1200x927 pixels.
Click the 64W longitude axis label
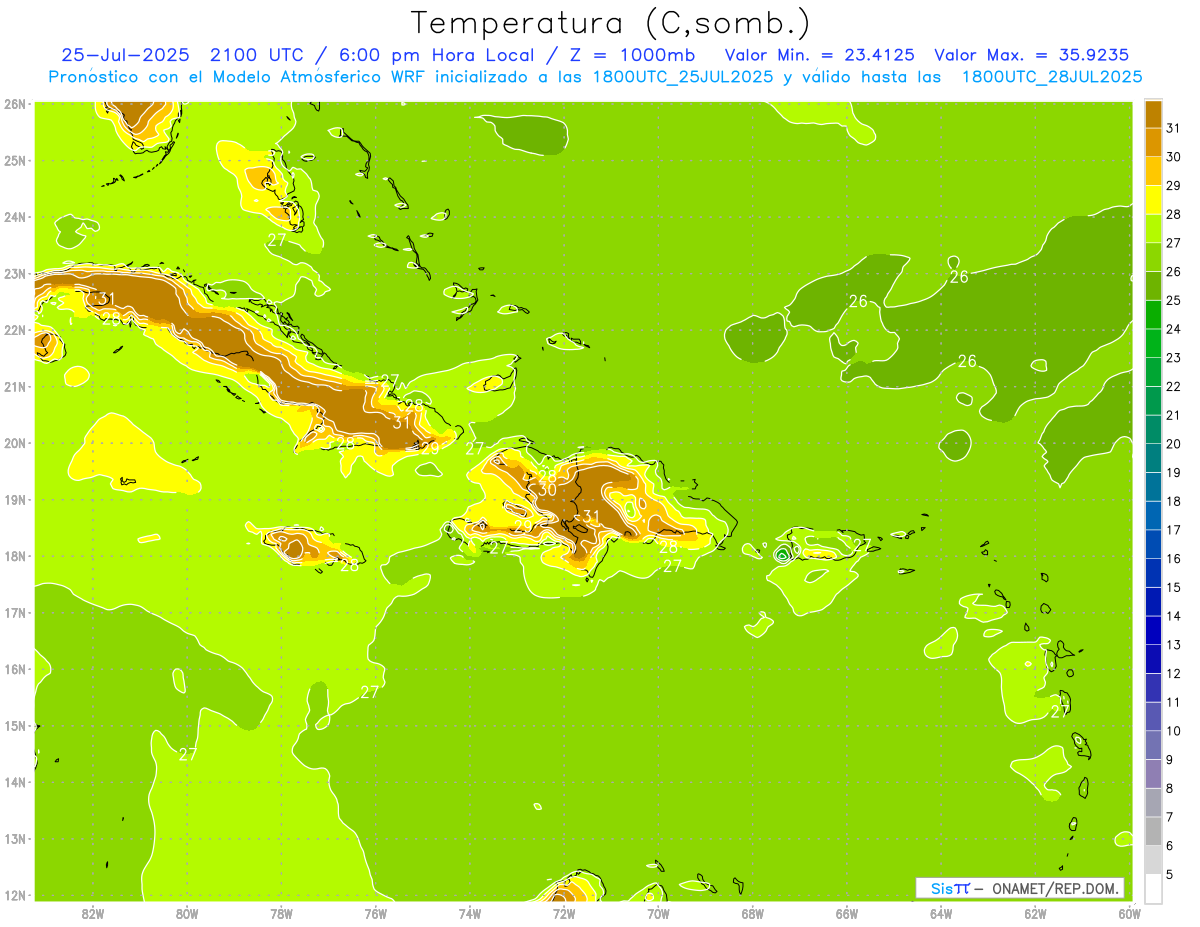941,913
